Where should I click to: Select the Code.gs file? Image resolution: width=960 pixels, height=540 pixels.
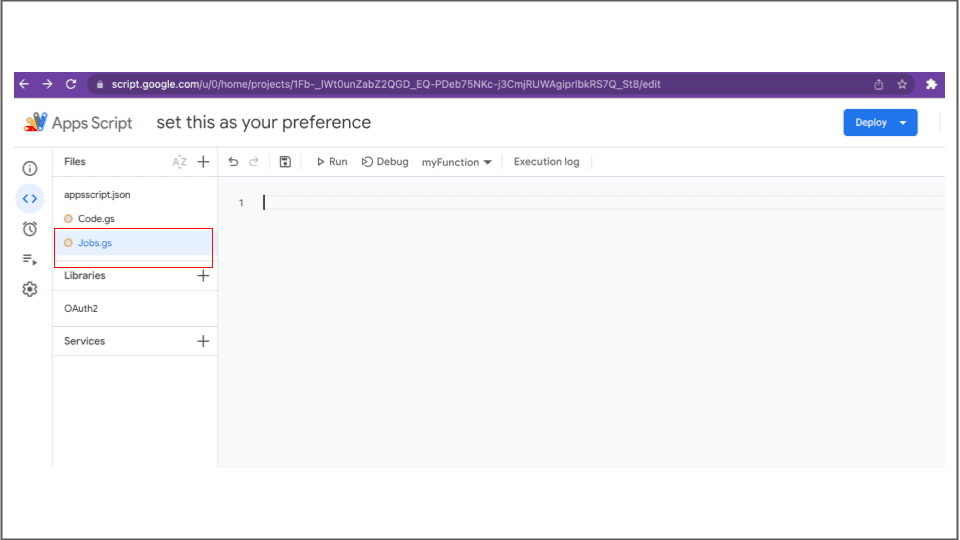click(x=97, y=219)
